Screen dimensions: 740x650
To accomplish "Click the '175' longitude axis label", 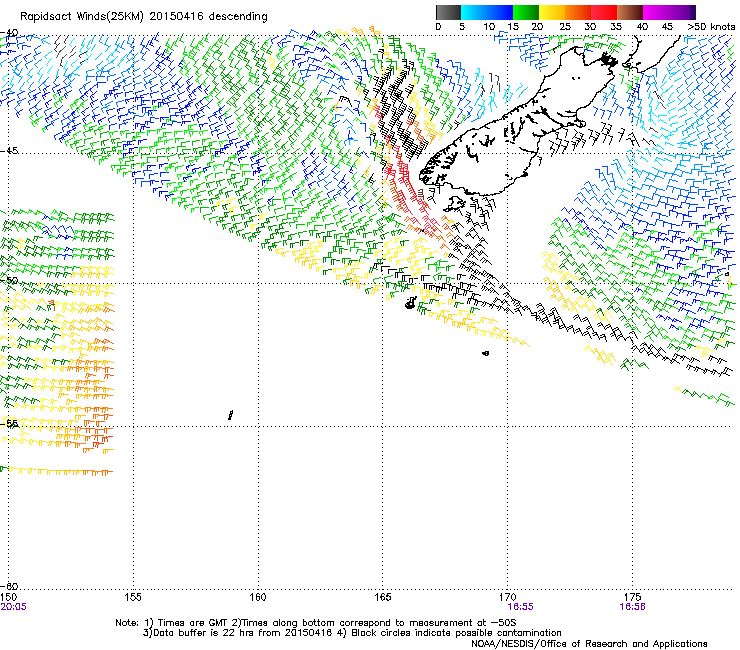I will pos(632,597).
